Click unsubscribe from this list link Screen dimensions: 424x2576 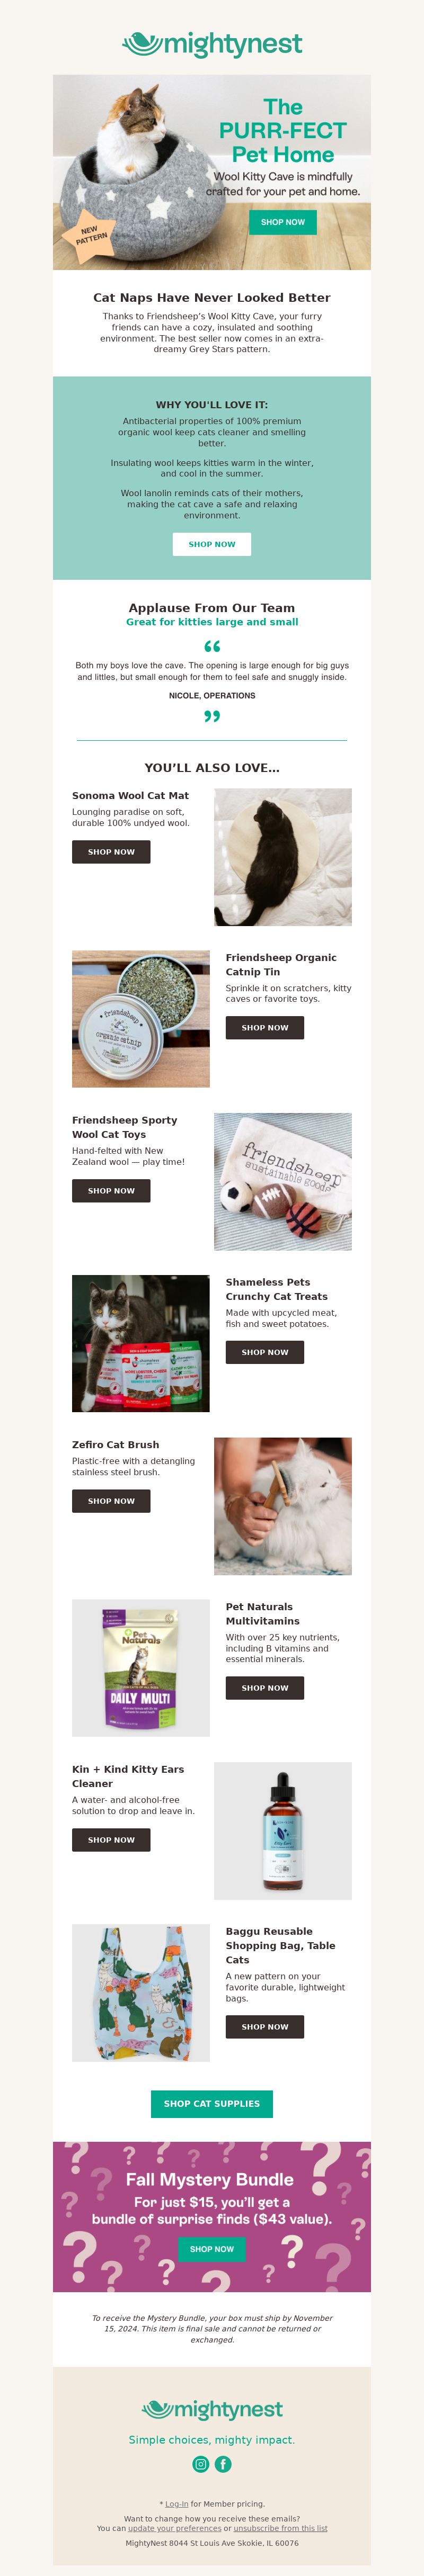[280, 2528]
